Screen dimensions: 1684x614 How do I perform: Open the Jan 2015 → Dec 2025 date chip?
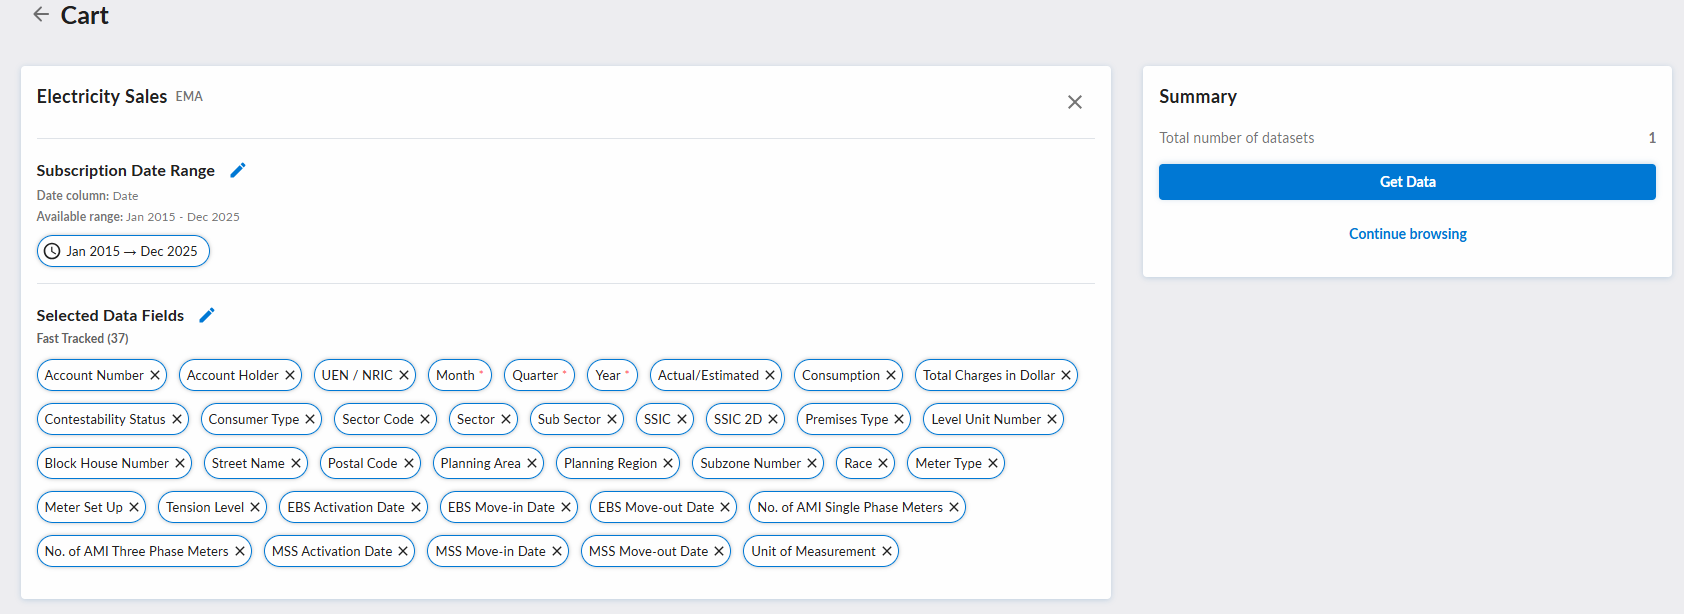(123, 251)
